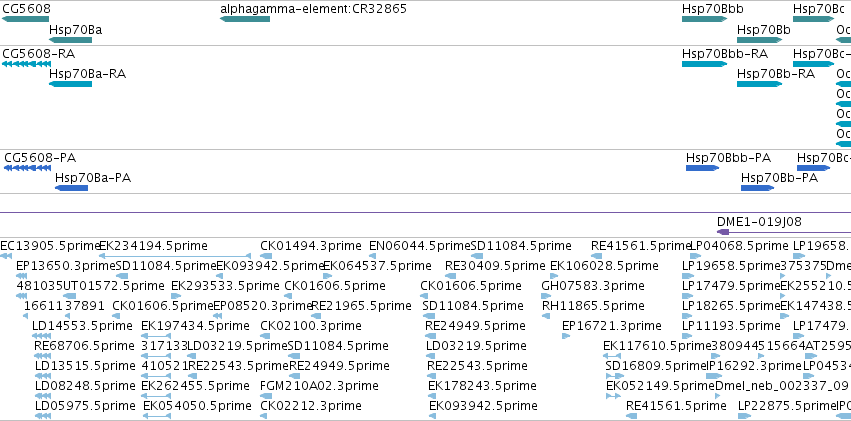
Task: Click the EK054050.5prime label
Action: [x=198, y=405]
